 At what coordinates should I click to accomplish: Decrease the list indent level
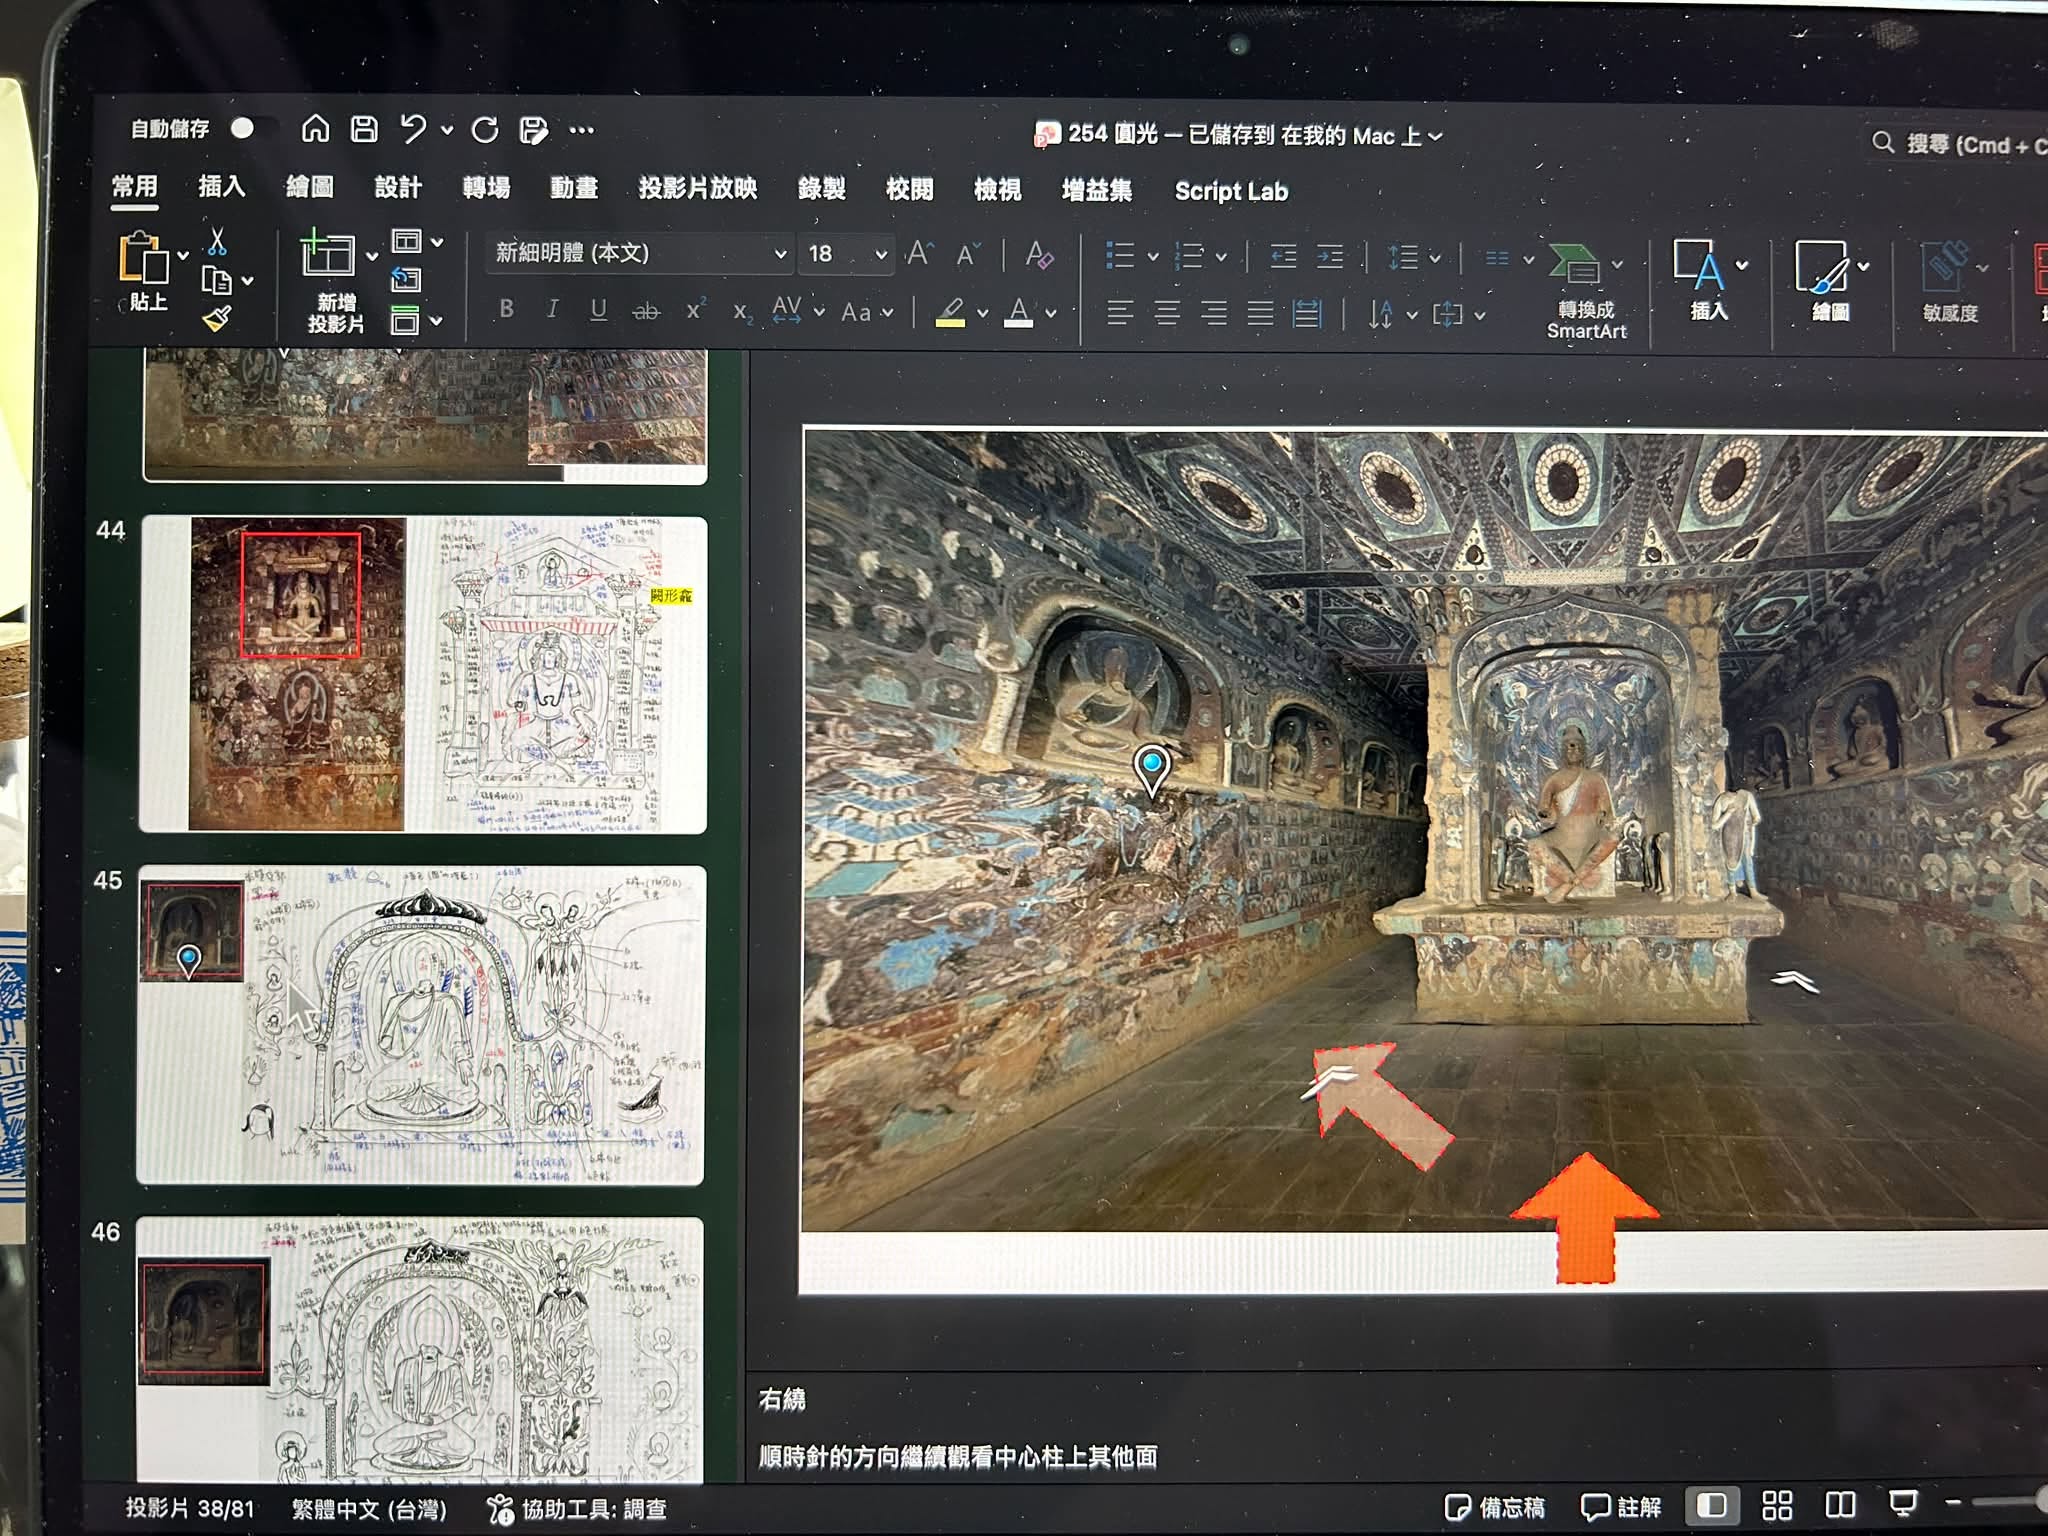pos(1283,257)
